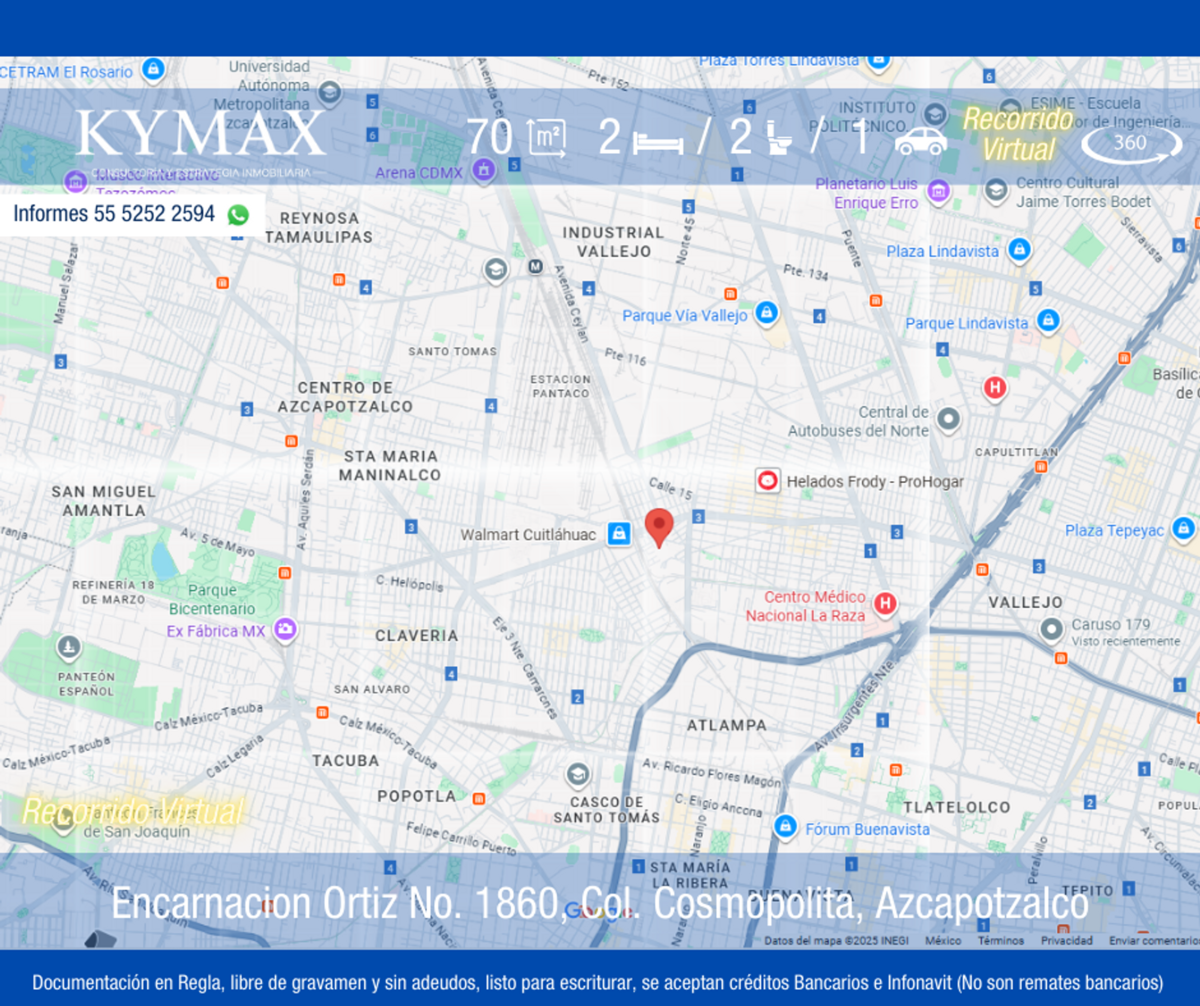The height and width of the screenshot is (1006, 1200).
Task: Click the Calle 15 street label
Action: tap(670, 488)
